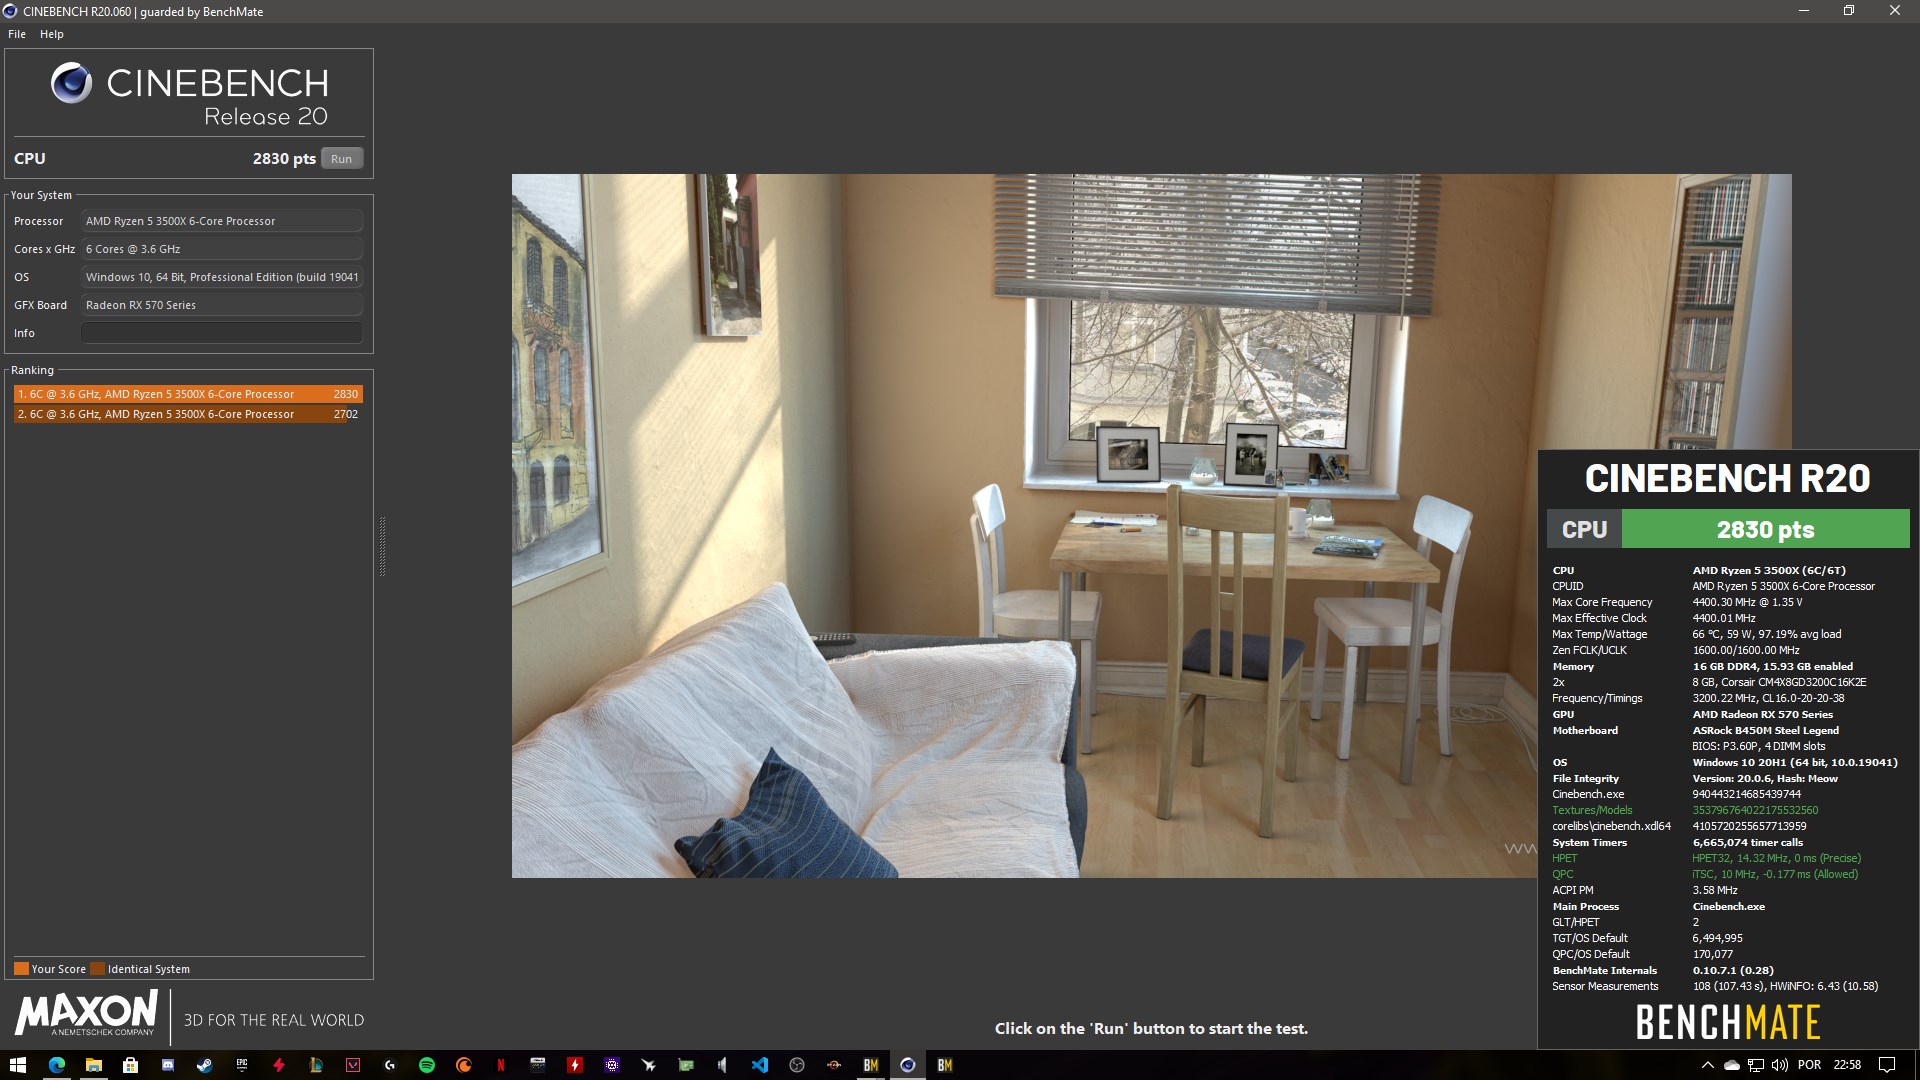Open OBS Studio from the taskbar
Viewport: 1920px width, 1080px height.
pyautogui.click(x=797, y=1065)
